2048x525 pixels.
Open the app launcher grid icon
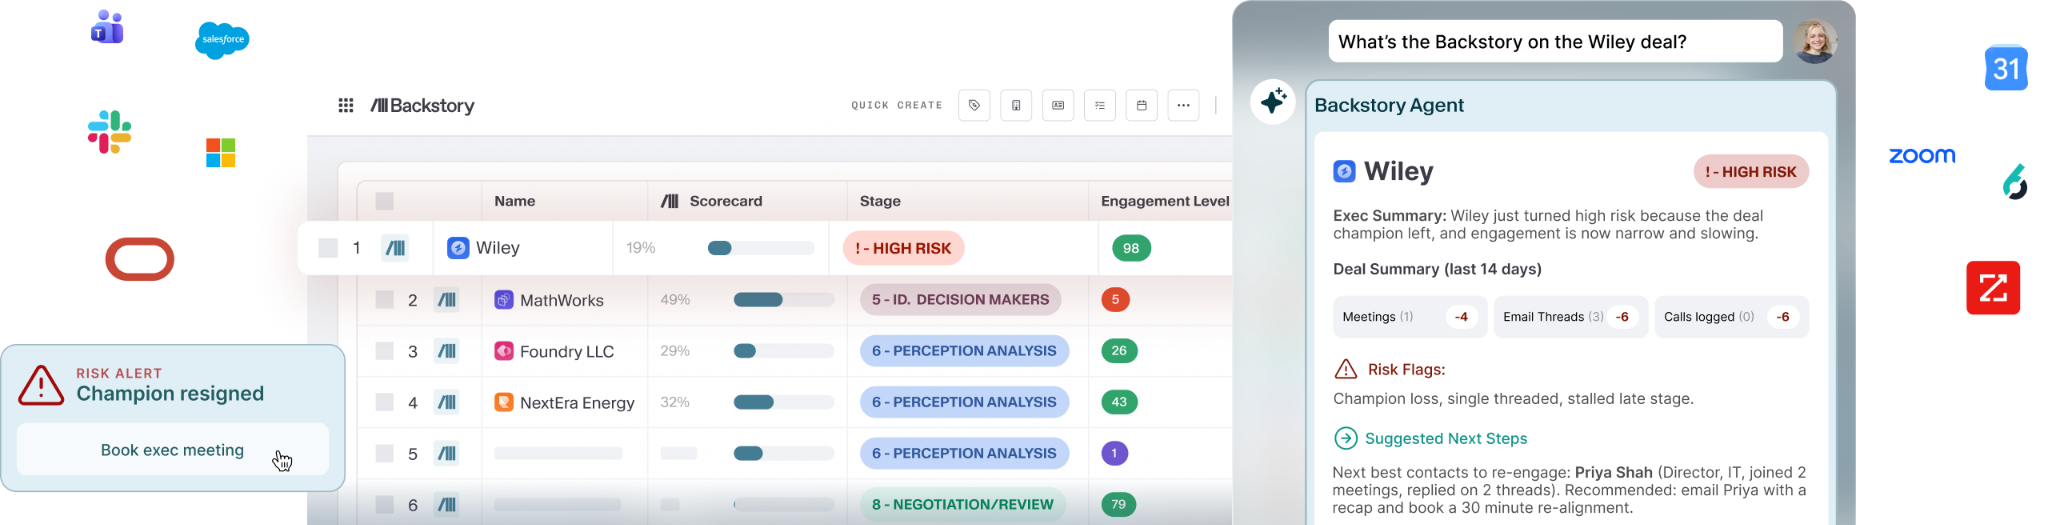click(346, 105)
